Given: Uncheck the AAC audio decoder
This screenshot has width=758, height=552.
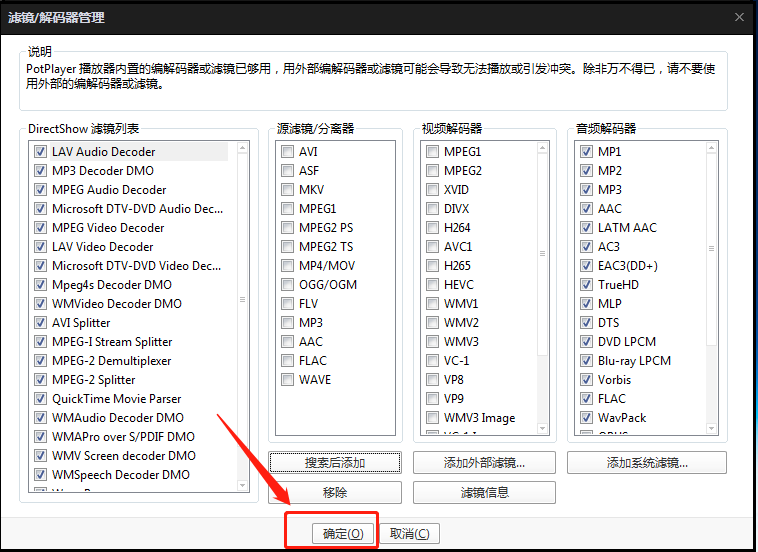Looking at the screenshot, I should click(x=587, y=209).
